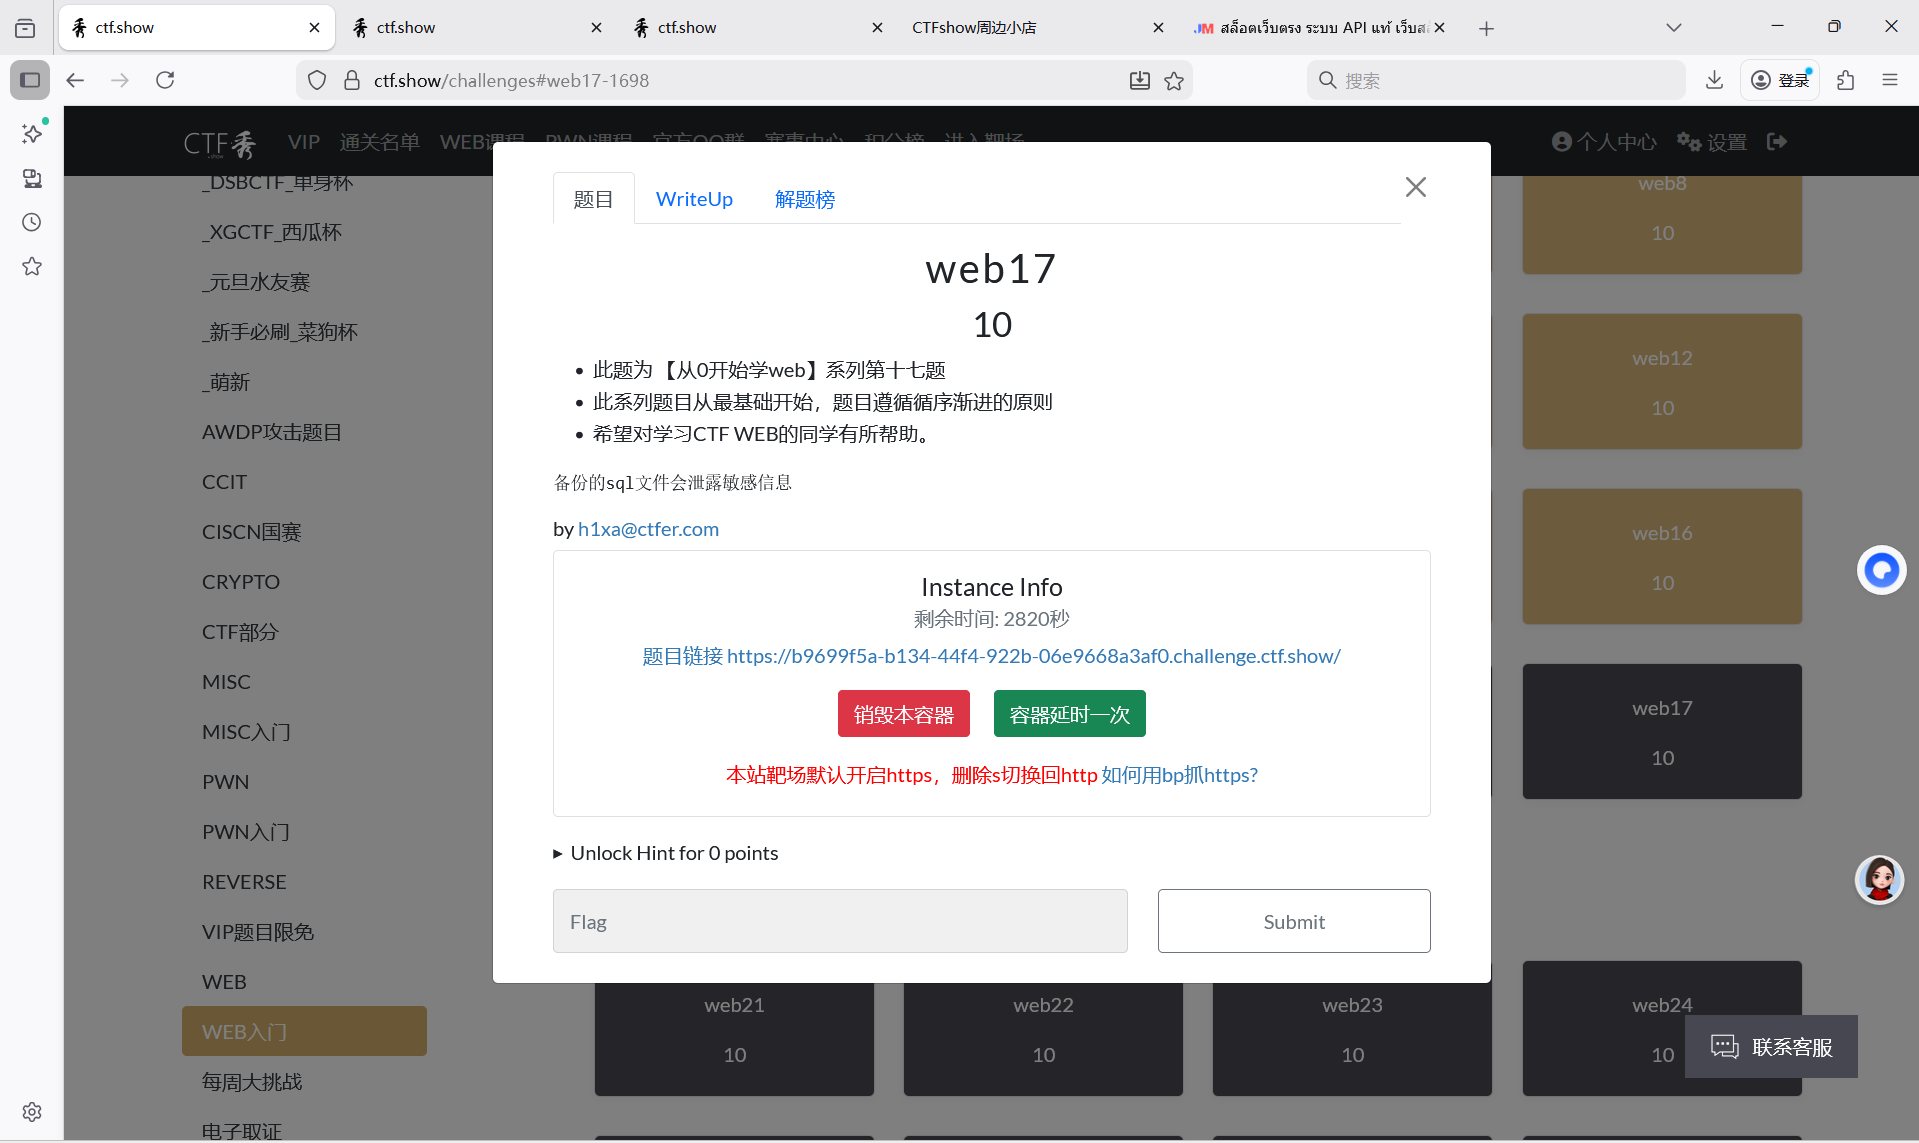Select the MISC category
Viewport: 1919px width, 1143px height.
click(x=226, y=682)
